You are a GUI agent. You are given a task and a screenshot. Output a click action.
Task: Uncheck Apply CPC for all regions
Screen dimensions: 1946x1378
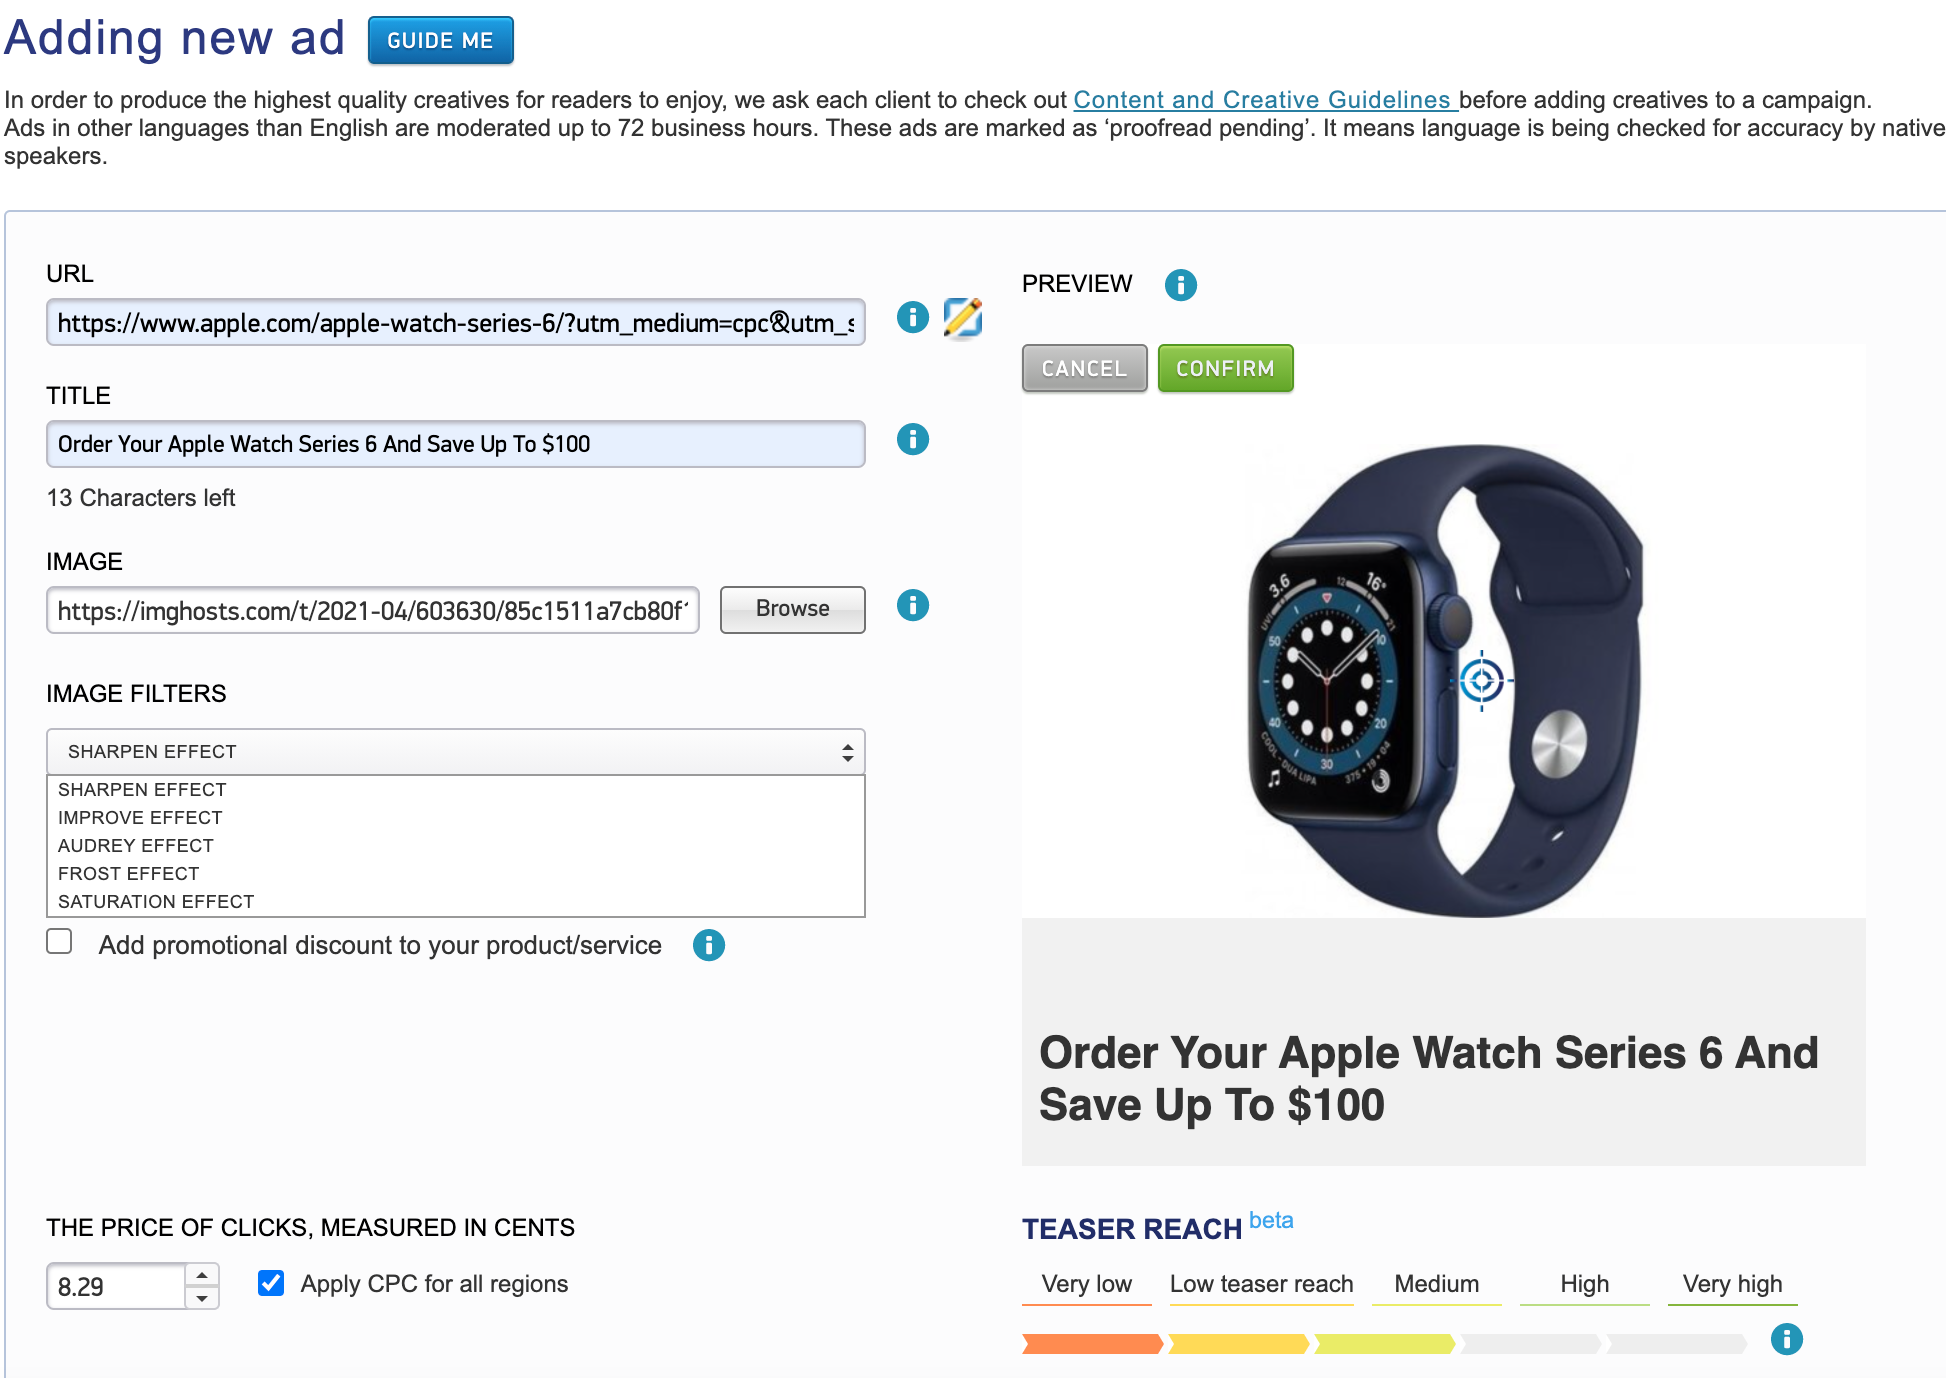[271, 1283]
